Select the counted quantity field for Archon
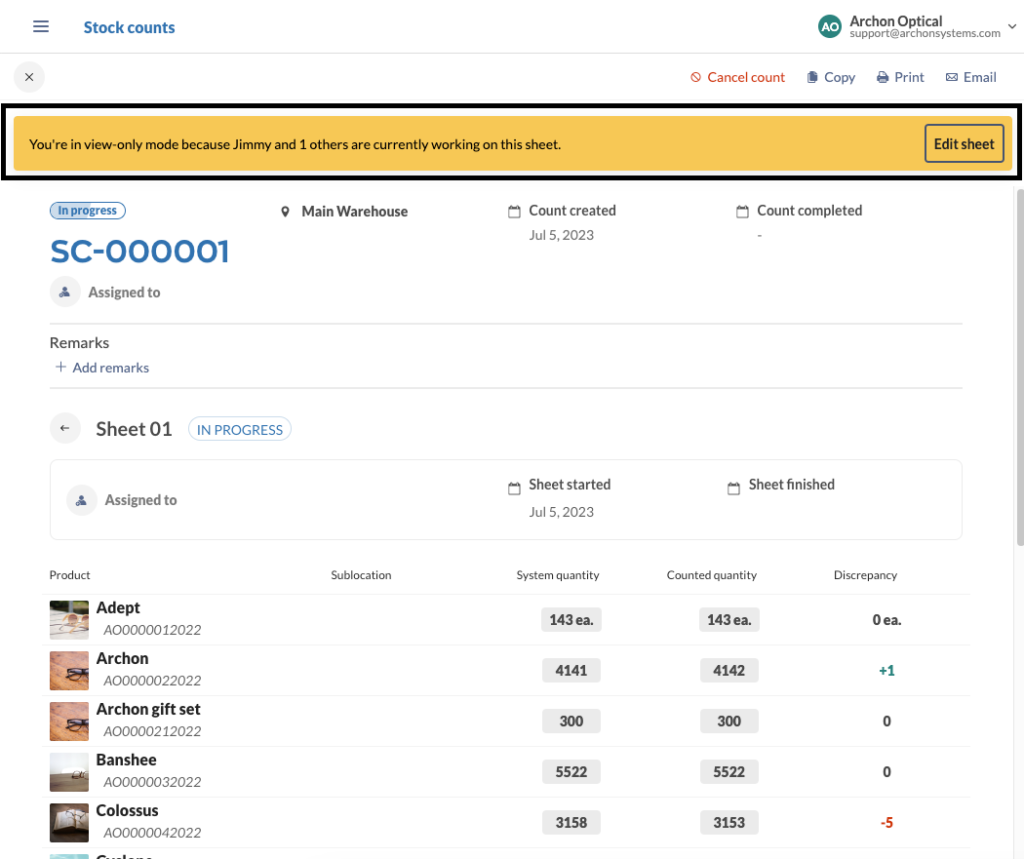This screenshot has height=859, width=1024. coord(729,670)
